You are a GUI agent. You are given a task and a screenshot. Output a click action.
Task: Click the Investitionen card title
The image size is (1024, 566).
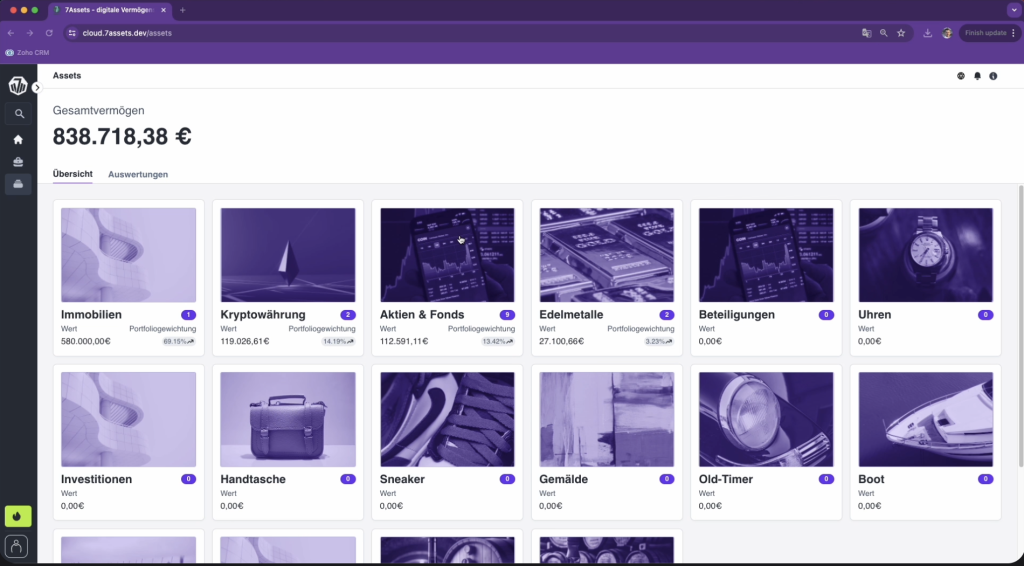coord(97,479)
